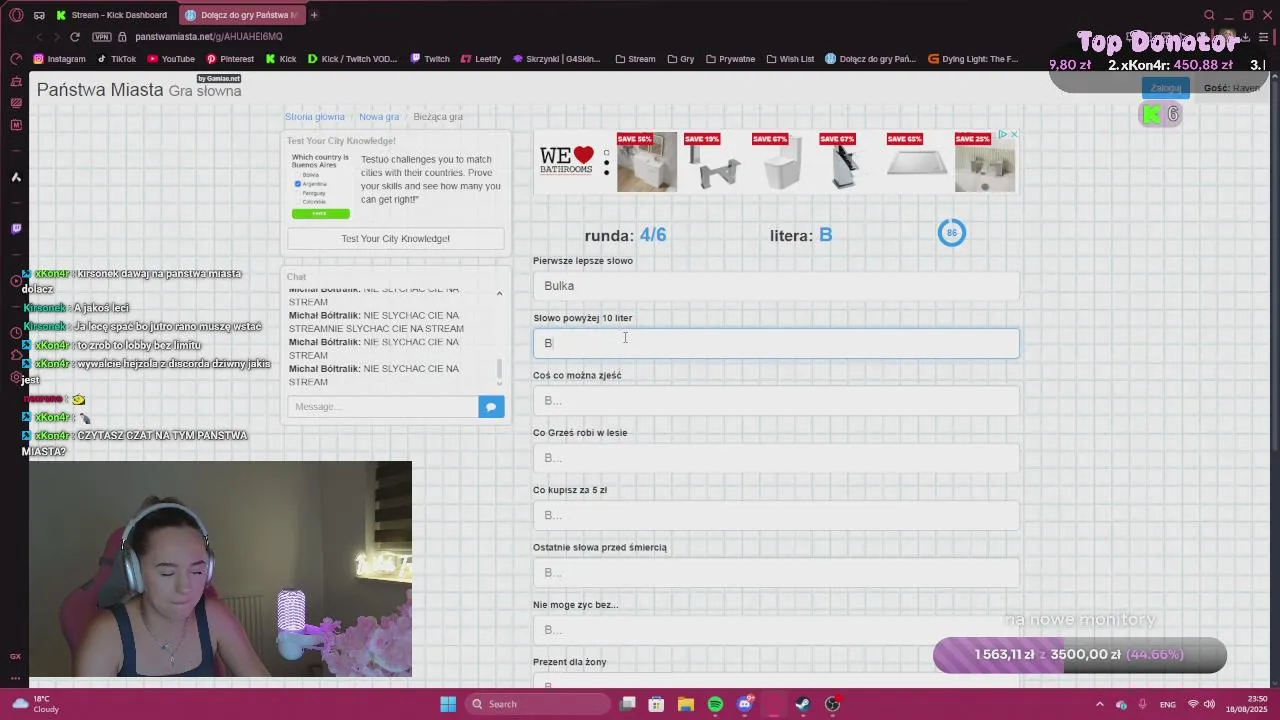
Task: Click Test Your City Knowledge button
Action: 396,238
